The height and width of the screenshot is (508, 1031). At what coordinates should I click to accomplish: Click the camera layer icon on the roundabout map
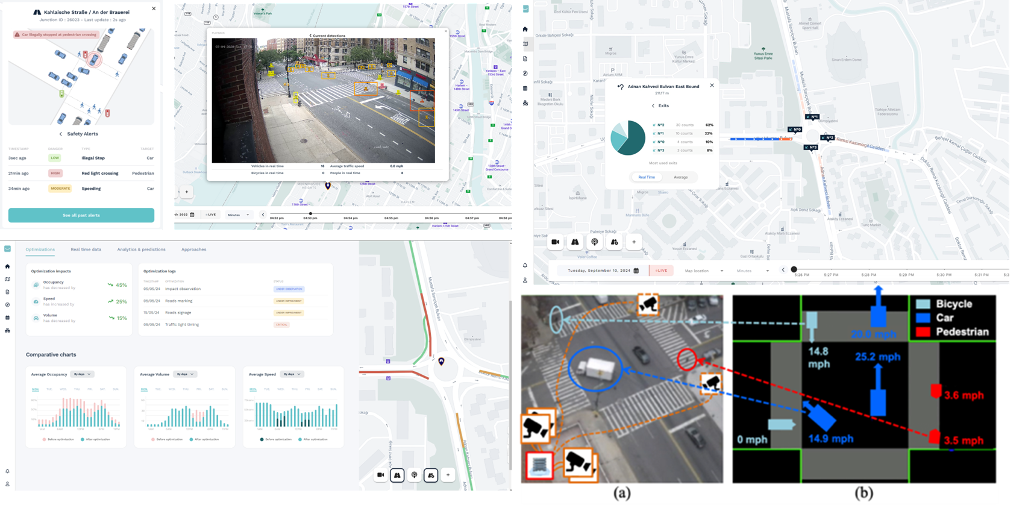coord(381,475)
